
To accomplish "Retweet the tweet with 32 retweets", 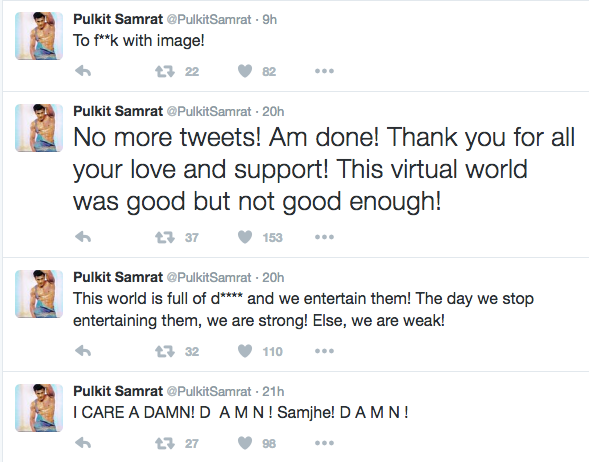I will click(x=165, y=351).
